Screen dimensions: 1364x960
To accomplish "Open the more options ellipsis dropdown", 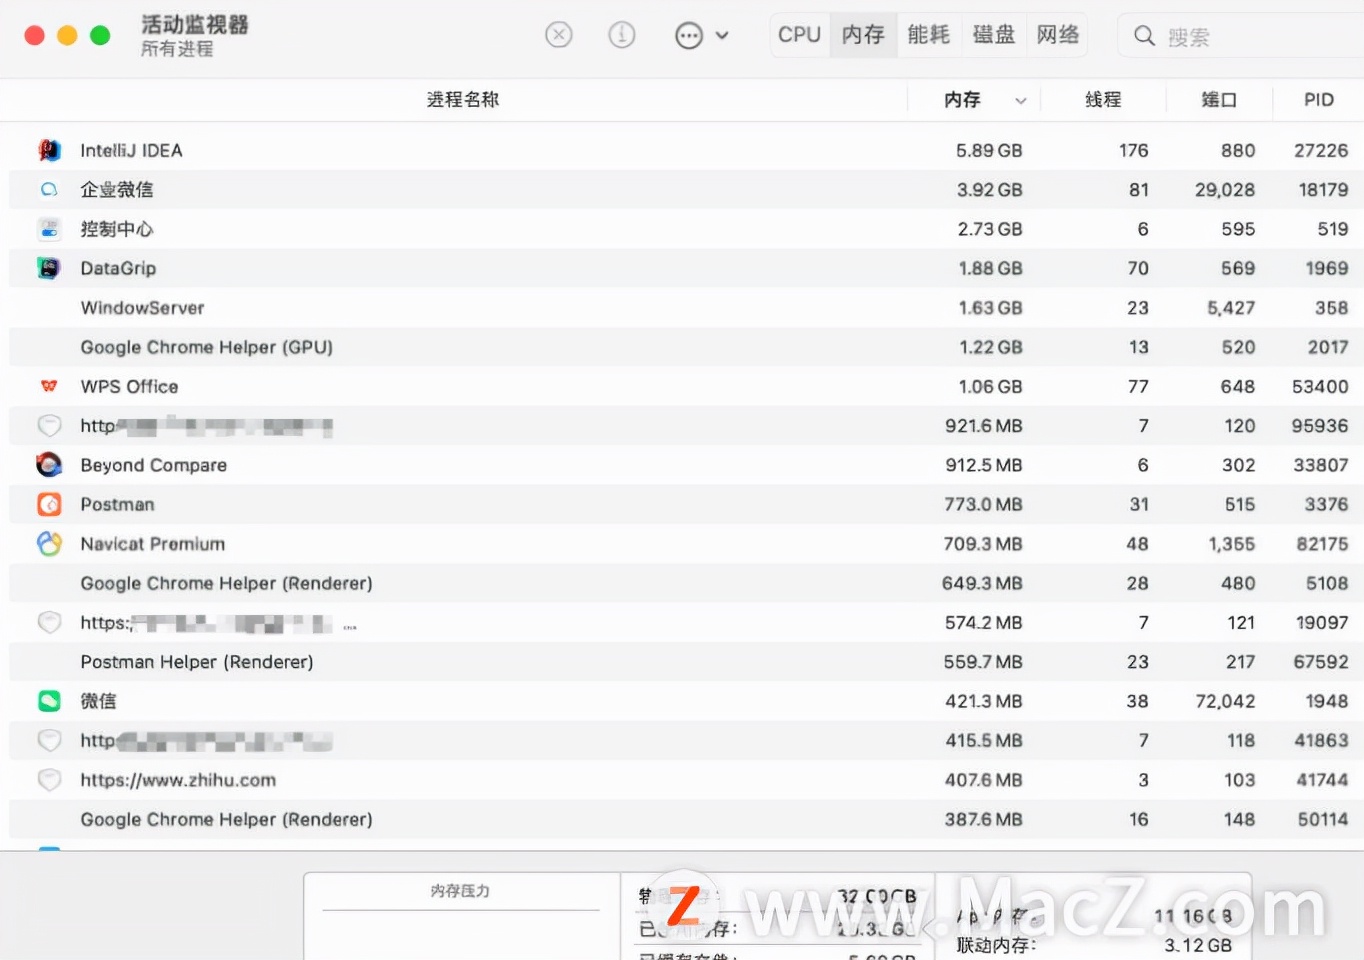I will tap(688, 34).
